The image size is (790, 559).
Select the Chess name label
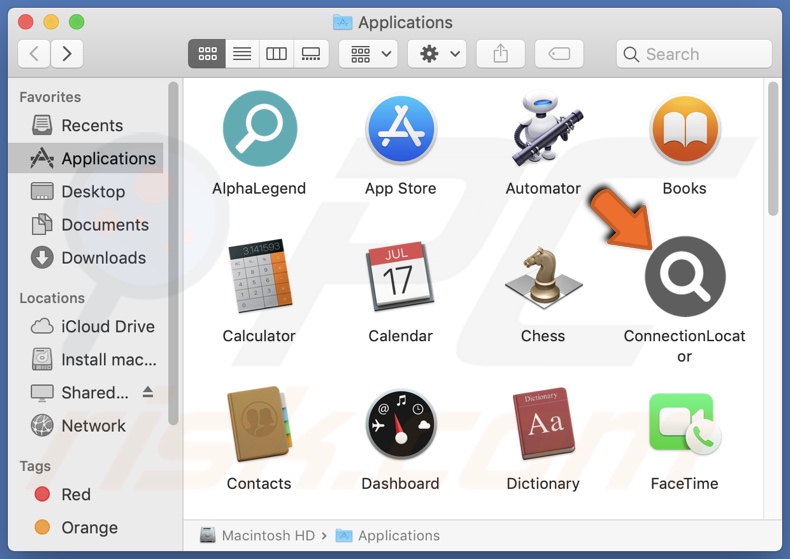coord(543,336)
